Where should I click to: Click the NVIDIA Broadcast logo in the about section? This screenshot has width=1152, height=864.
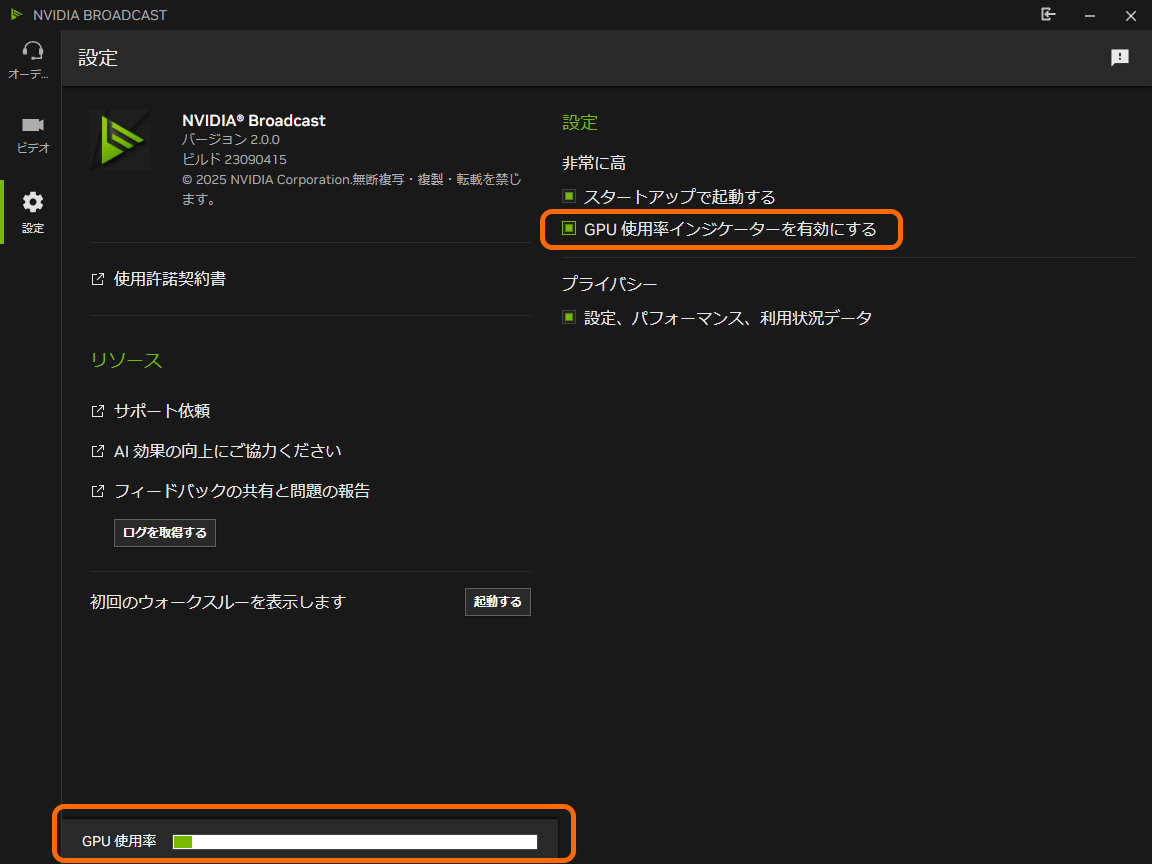point(119,141)
